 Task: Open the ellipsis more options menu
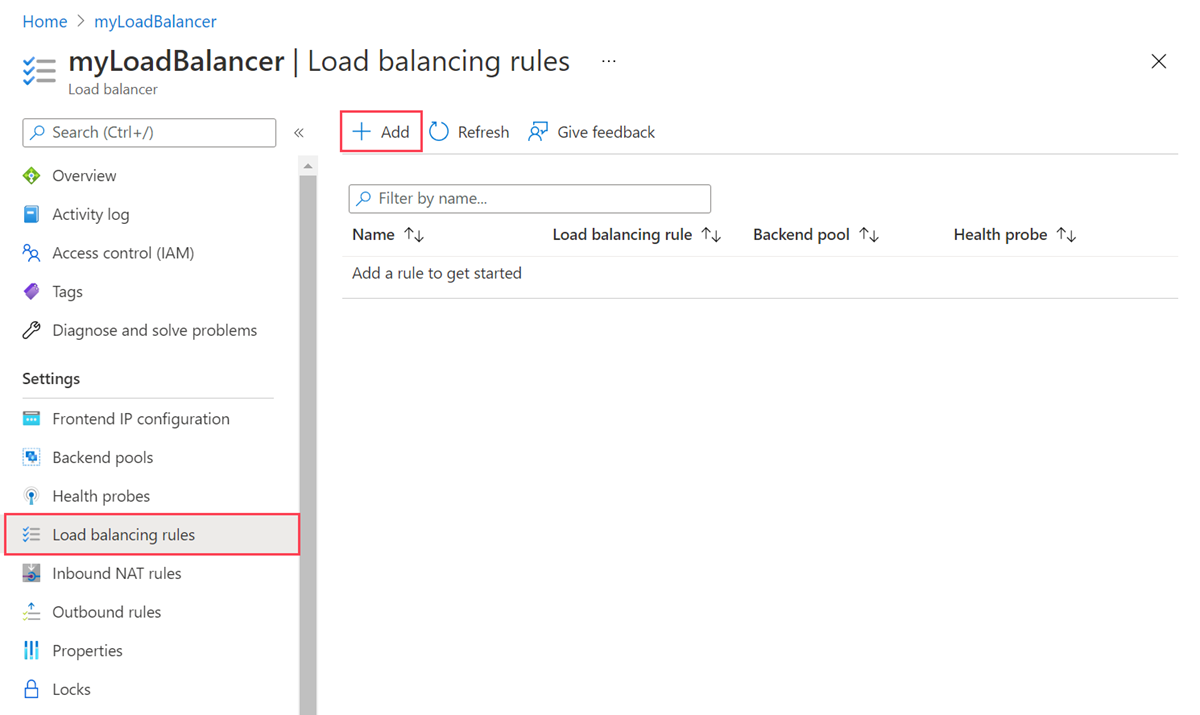[608, 61]
